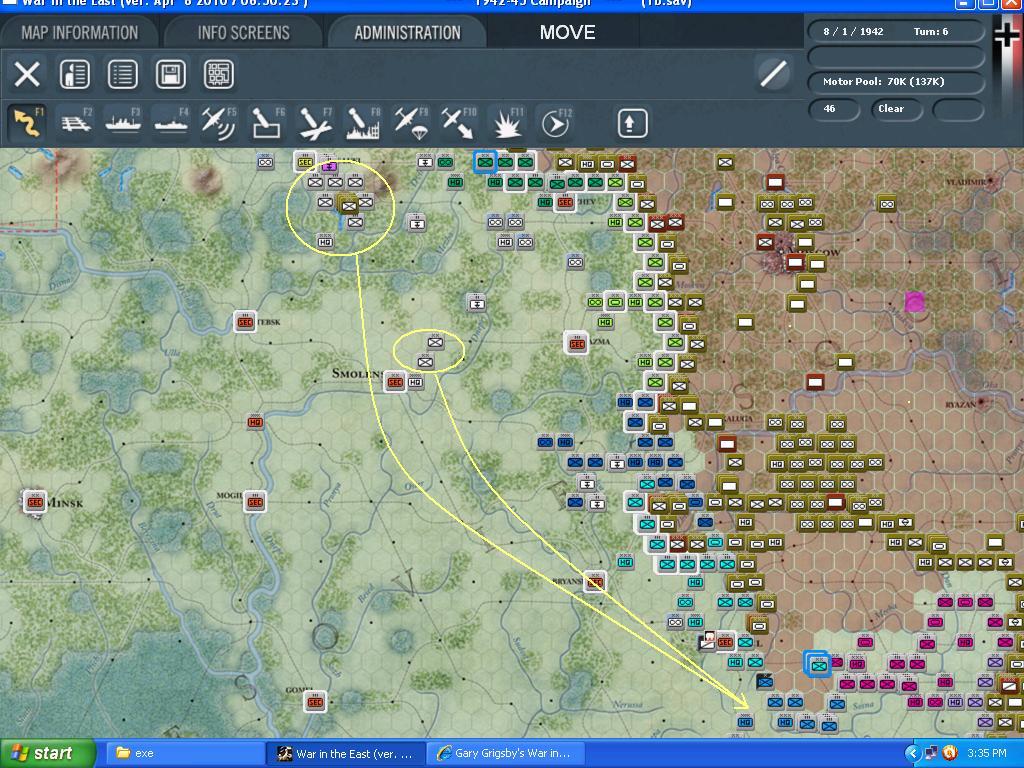Image resolution: width=1024 pixels, height=768 pixels.
Task: Select the F3 naval transport ship icon
Action: click(123, 123)
